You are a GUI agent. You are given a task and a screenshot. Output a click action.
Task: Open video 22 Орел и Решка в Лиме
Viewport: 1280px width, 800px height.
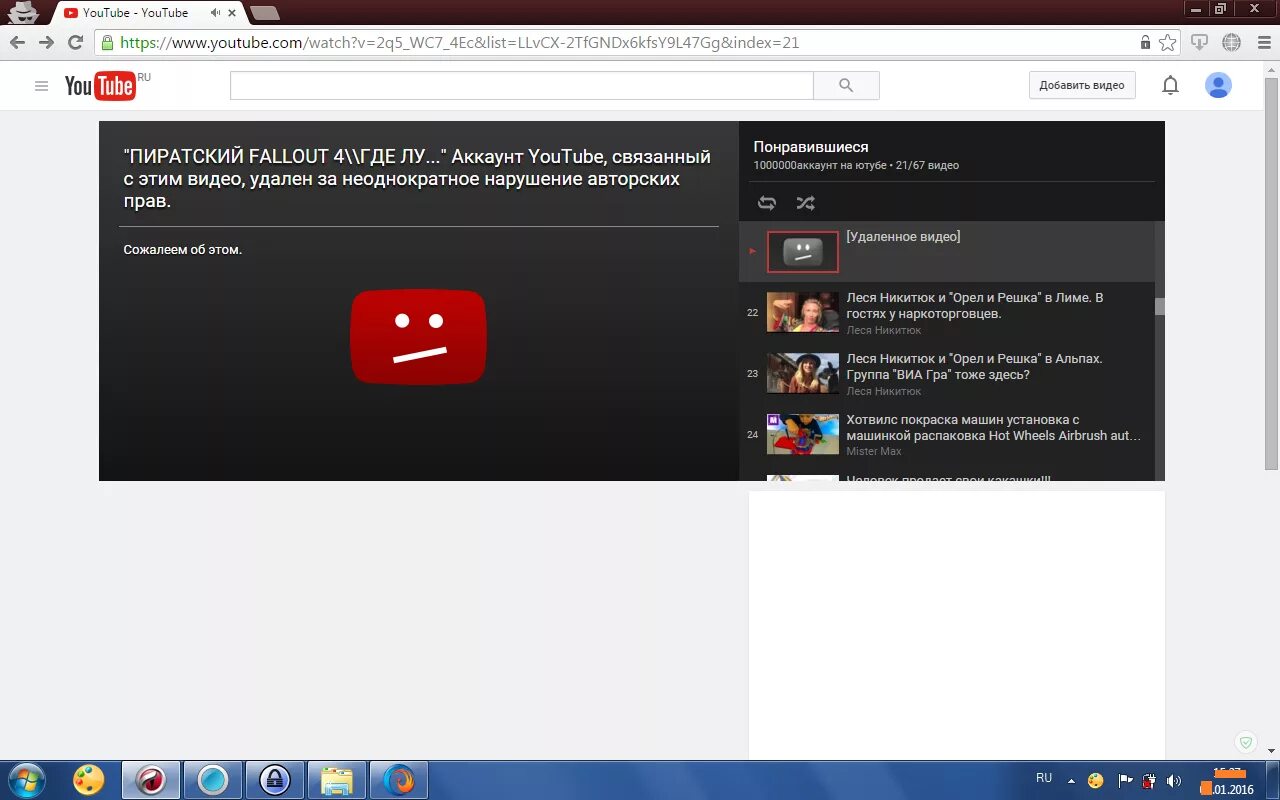coord(946,313)
